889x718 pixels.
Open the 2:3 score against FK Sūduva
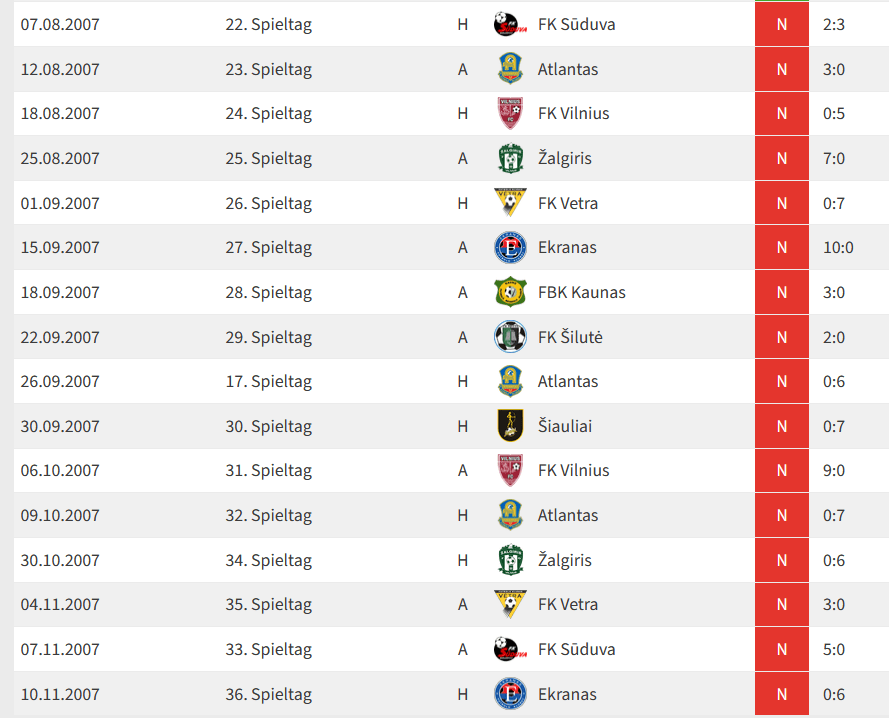tap(834, 24)
